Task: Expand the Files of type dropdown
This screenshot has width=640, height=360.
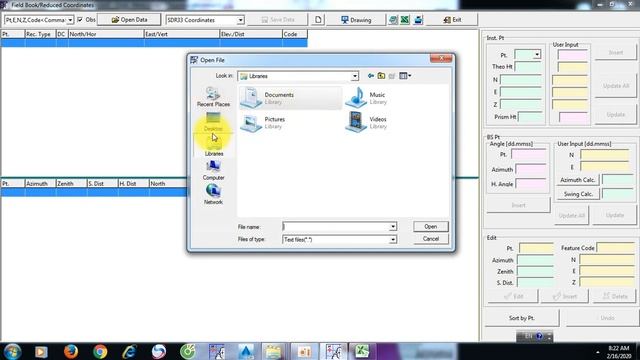Action: tap(393, 240)
